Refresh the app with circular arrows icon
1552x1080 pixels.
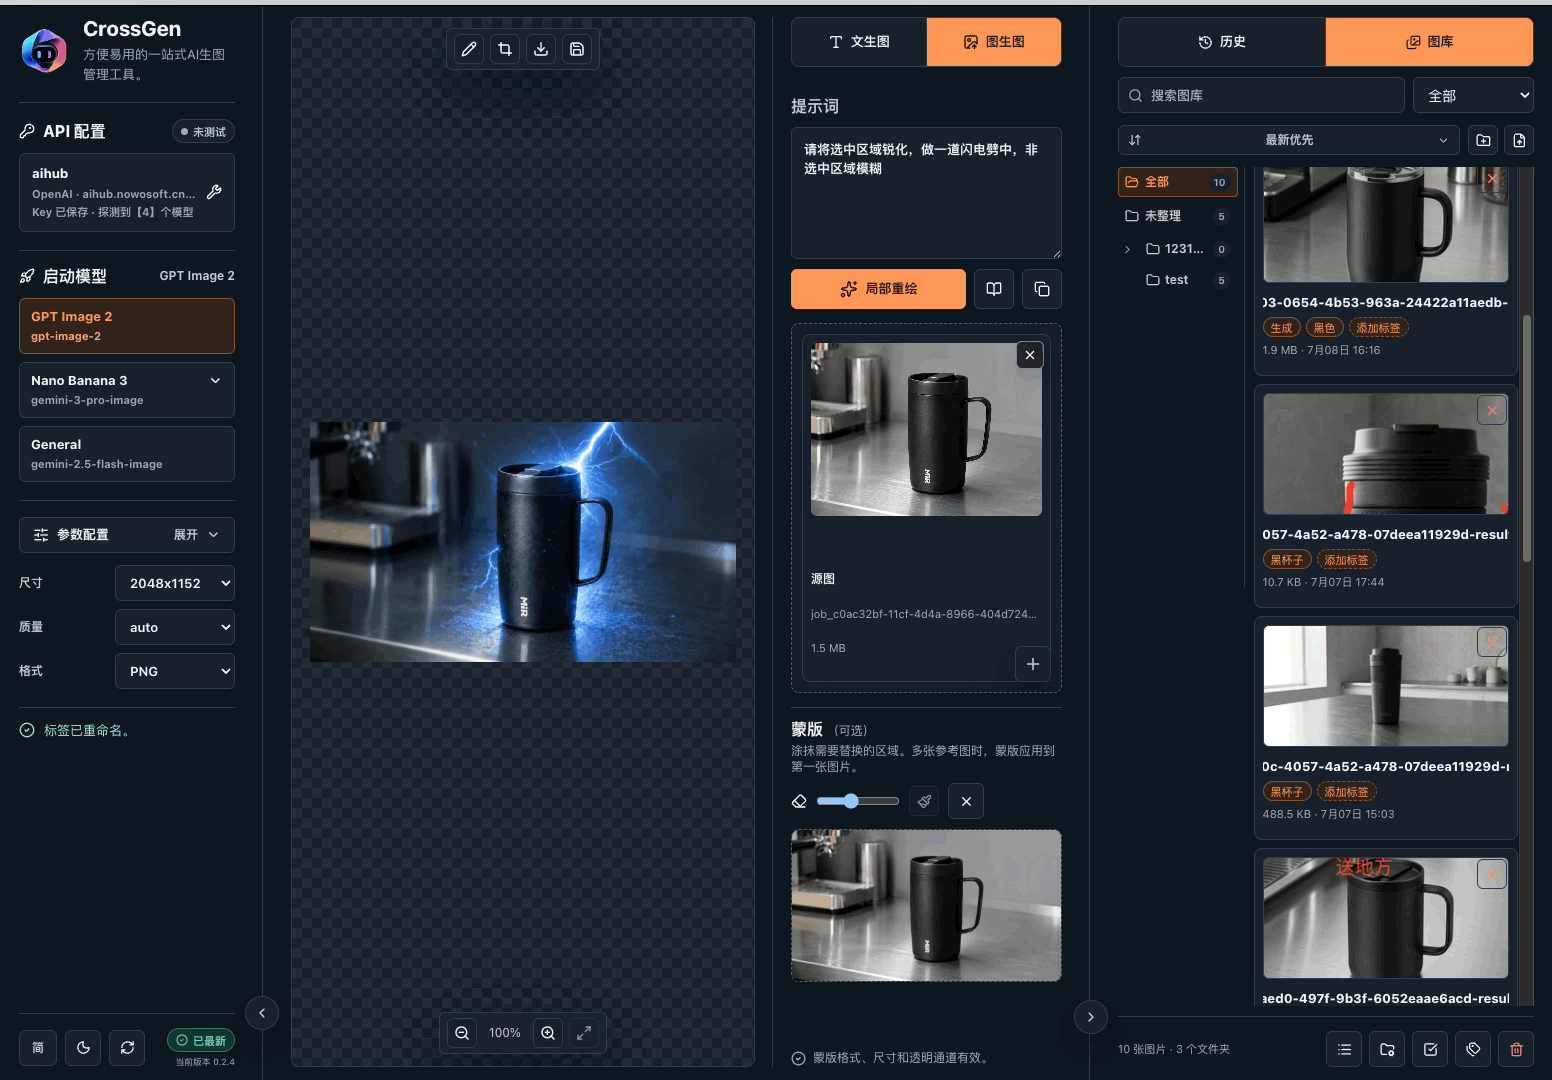(127, 1048)
